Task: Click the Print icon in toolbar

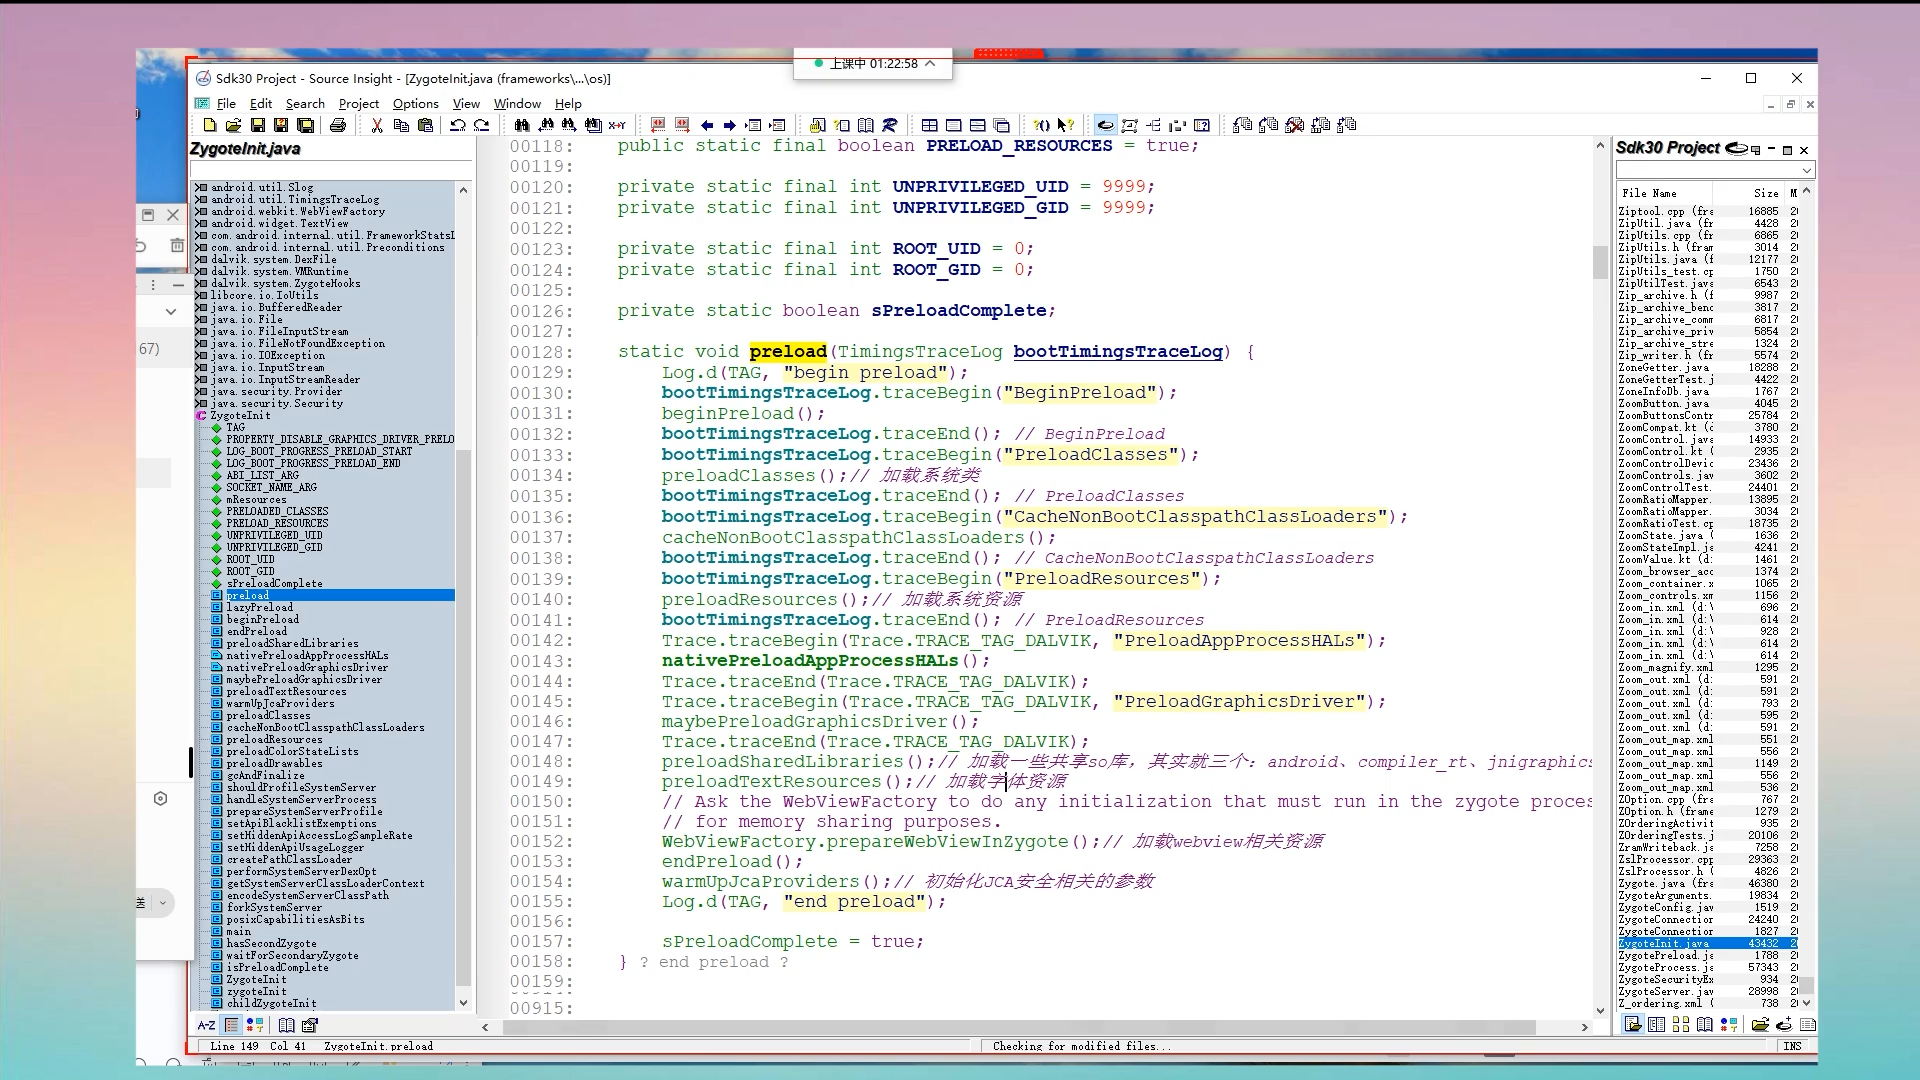Action: click(338, 125)
